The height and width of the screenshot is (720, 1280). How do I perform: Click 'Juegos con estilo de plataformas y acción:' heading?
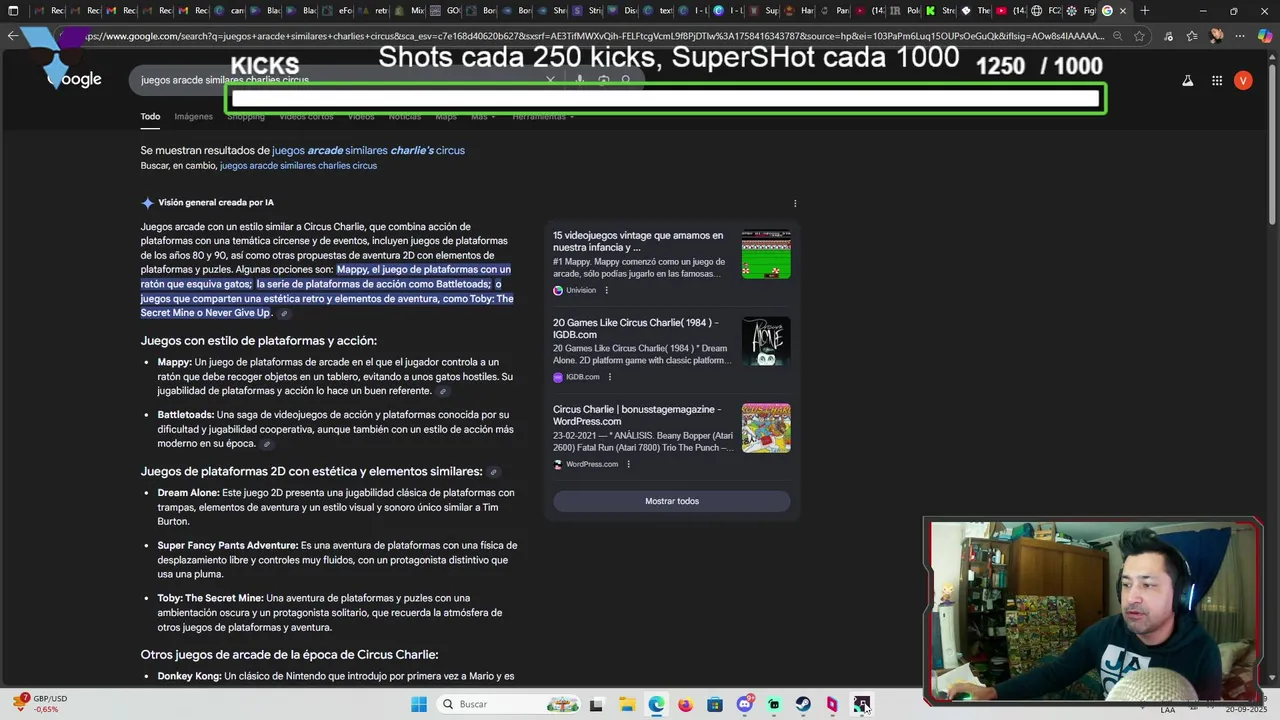[x=259, y=341]
